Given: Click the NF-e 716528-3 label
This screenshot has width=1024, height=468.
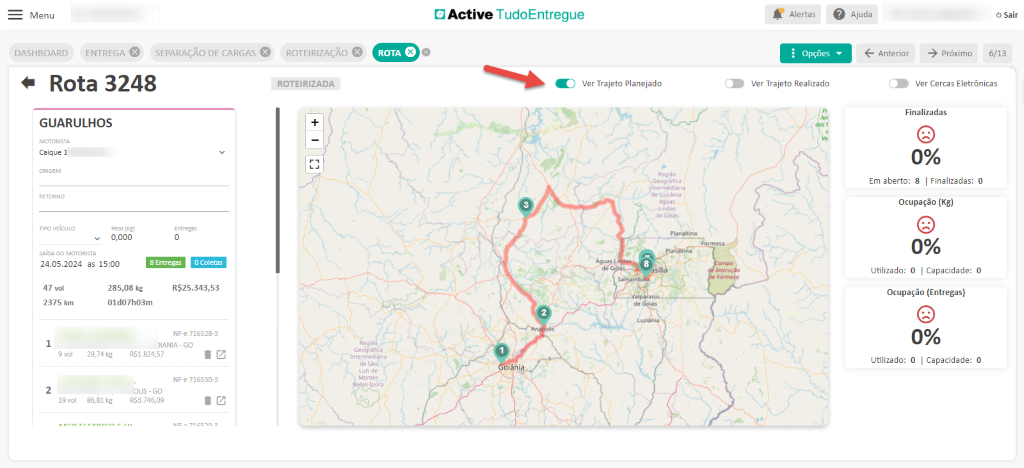Looking at the screenshot, I should (x=195, y=334).
